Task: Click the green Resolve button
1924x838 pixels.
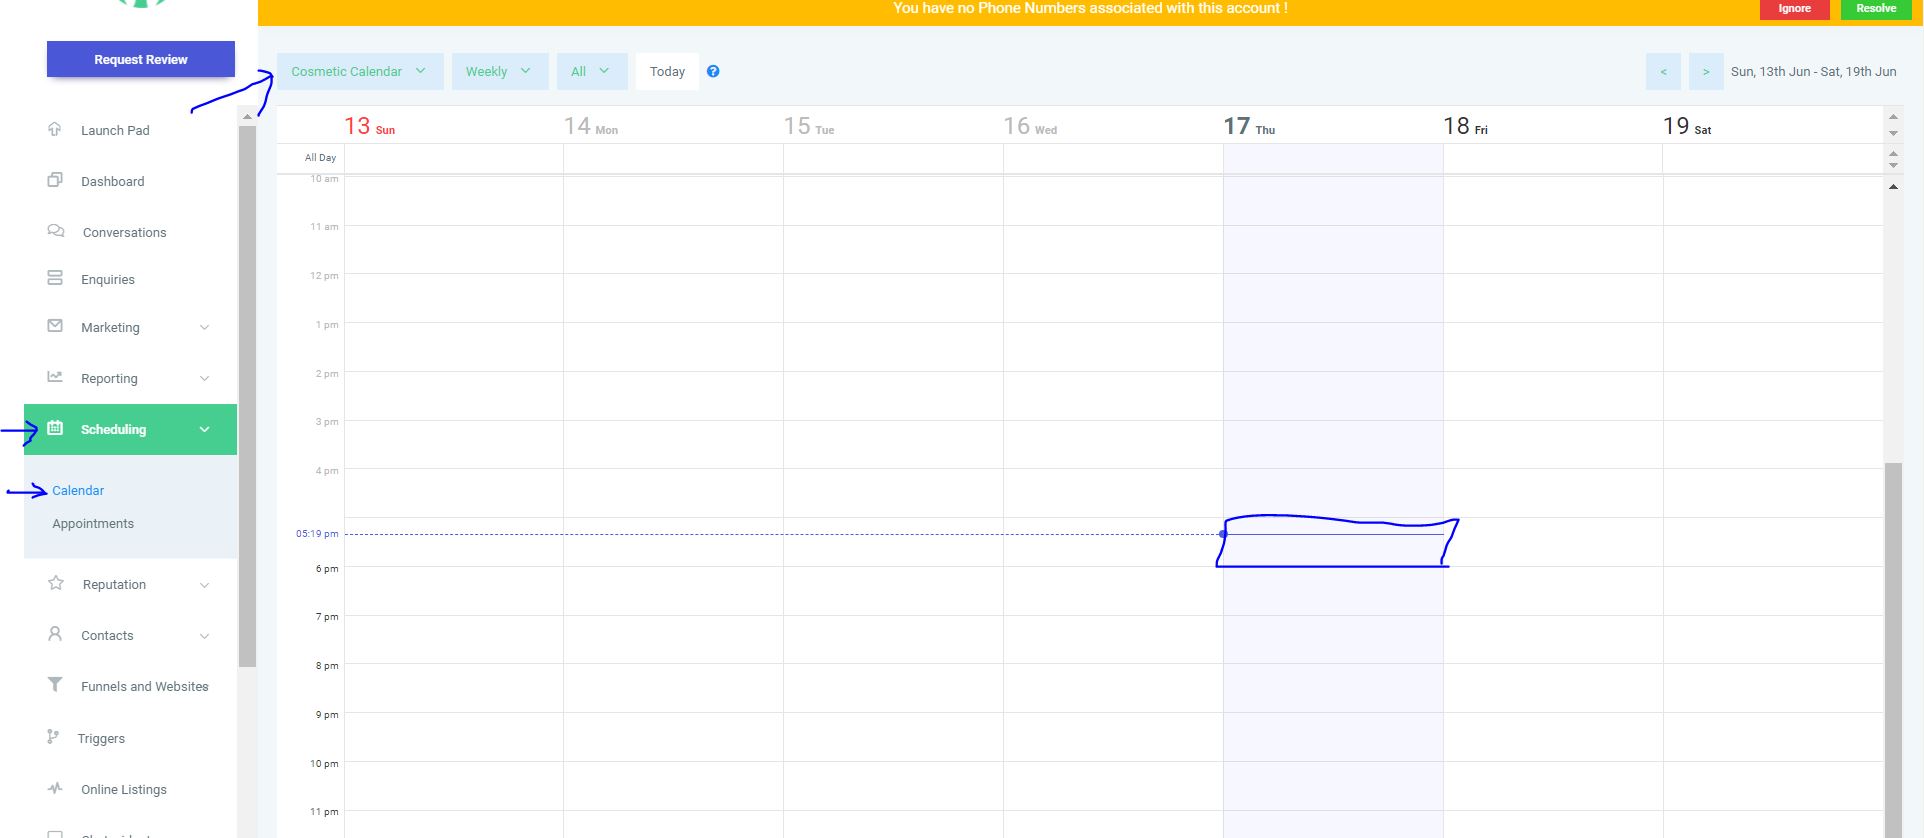Action: [x=1876, y=9]
